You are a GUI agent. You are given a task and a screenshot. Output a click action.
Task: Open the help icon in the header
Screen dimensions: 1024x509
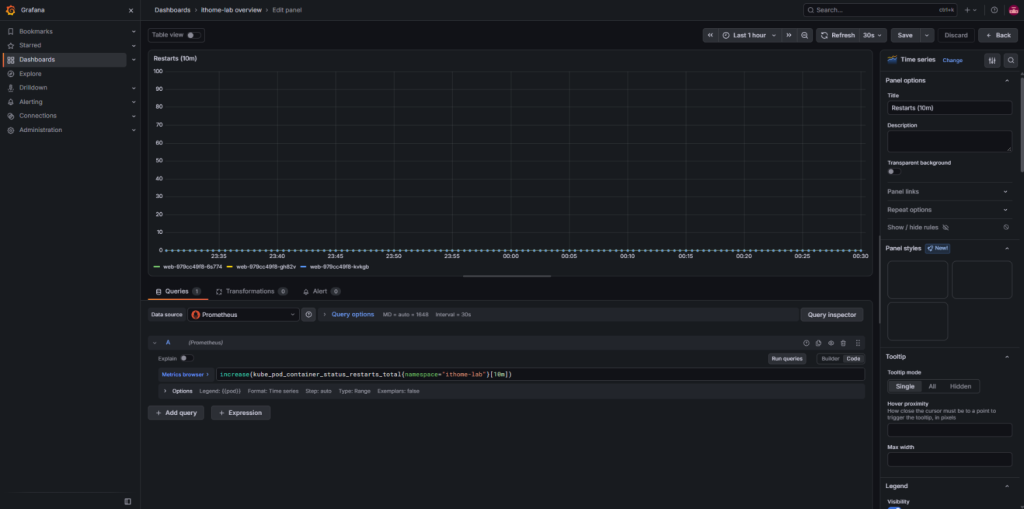(994, 10)
